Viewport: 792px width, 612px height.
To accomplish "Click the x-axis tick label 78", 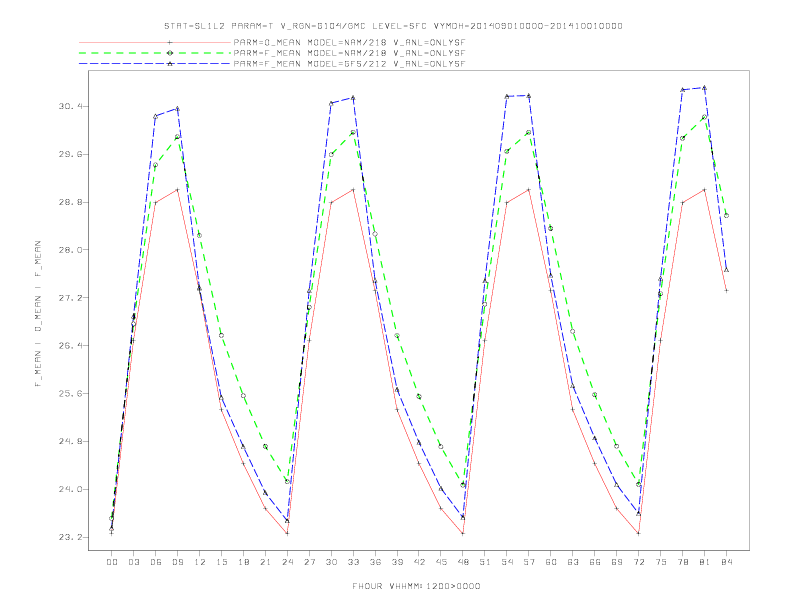I will (x=683, y=562).
